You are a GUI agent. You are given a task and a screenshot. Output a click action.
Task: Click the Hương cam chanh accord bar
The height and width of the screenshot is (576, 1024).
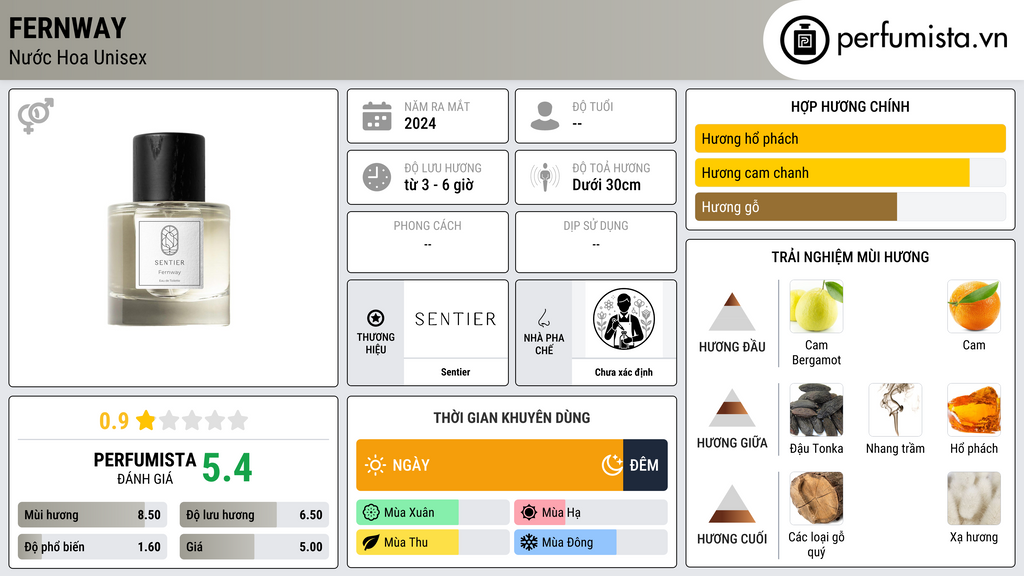[x=850, y=172]
